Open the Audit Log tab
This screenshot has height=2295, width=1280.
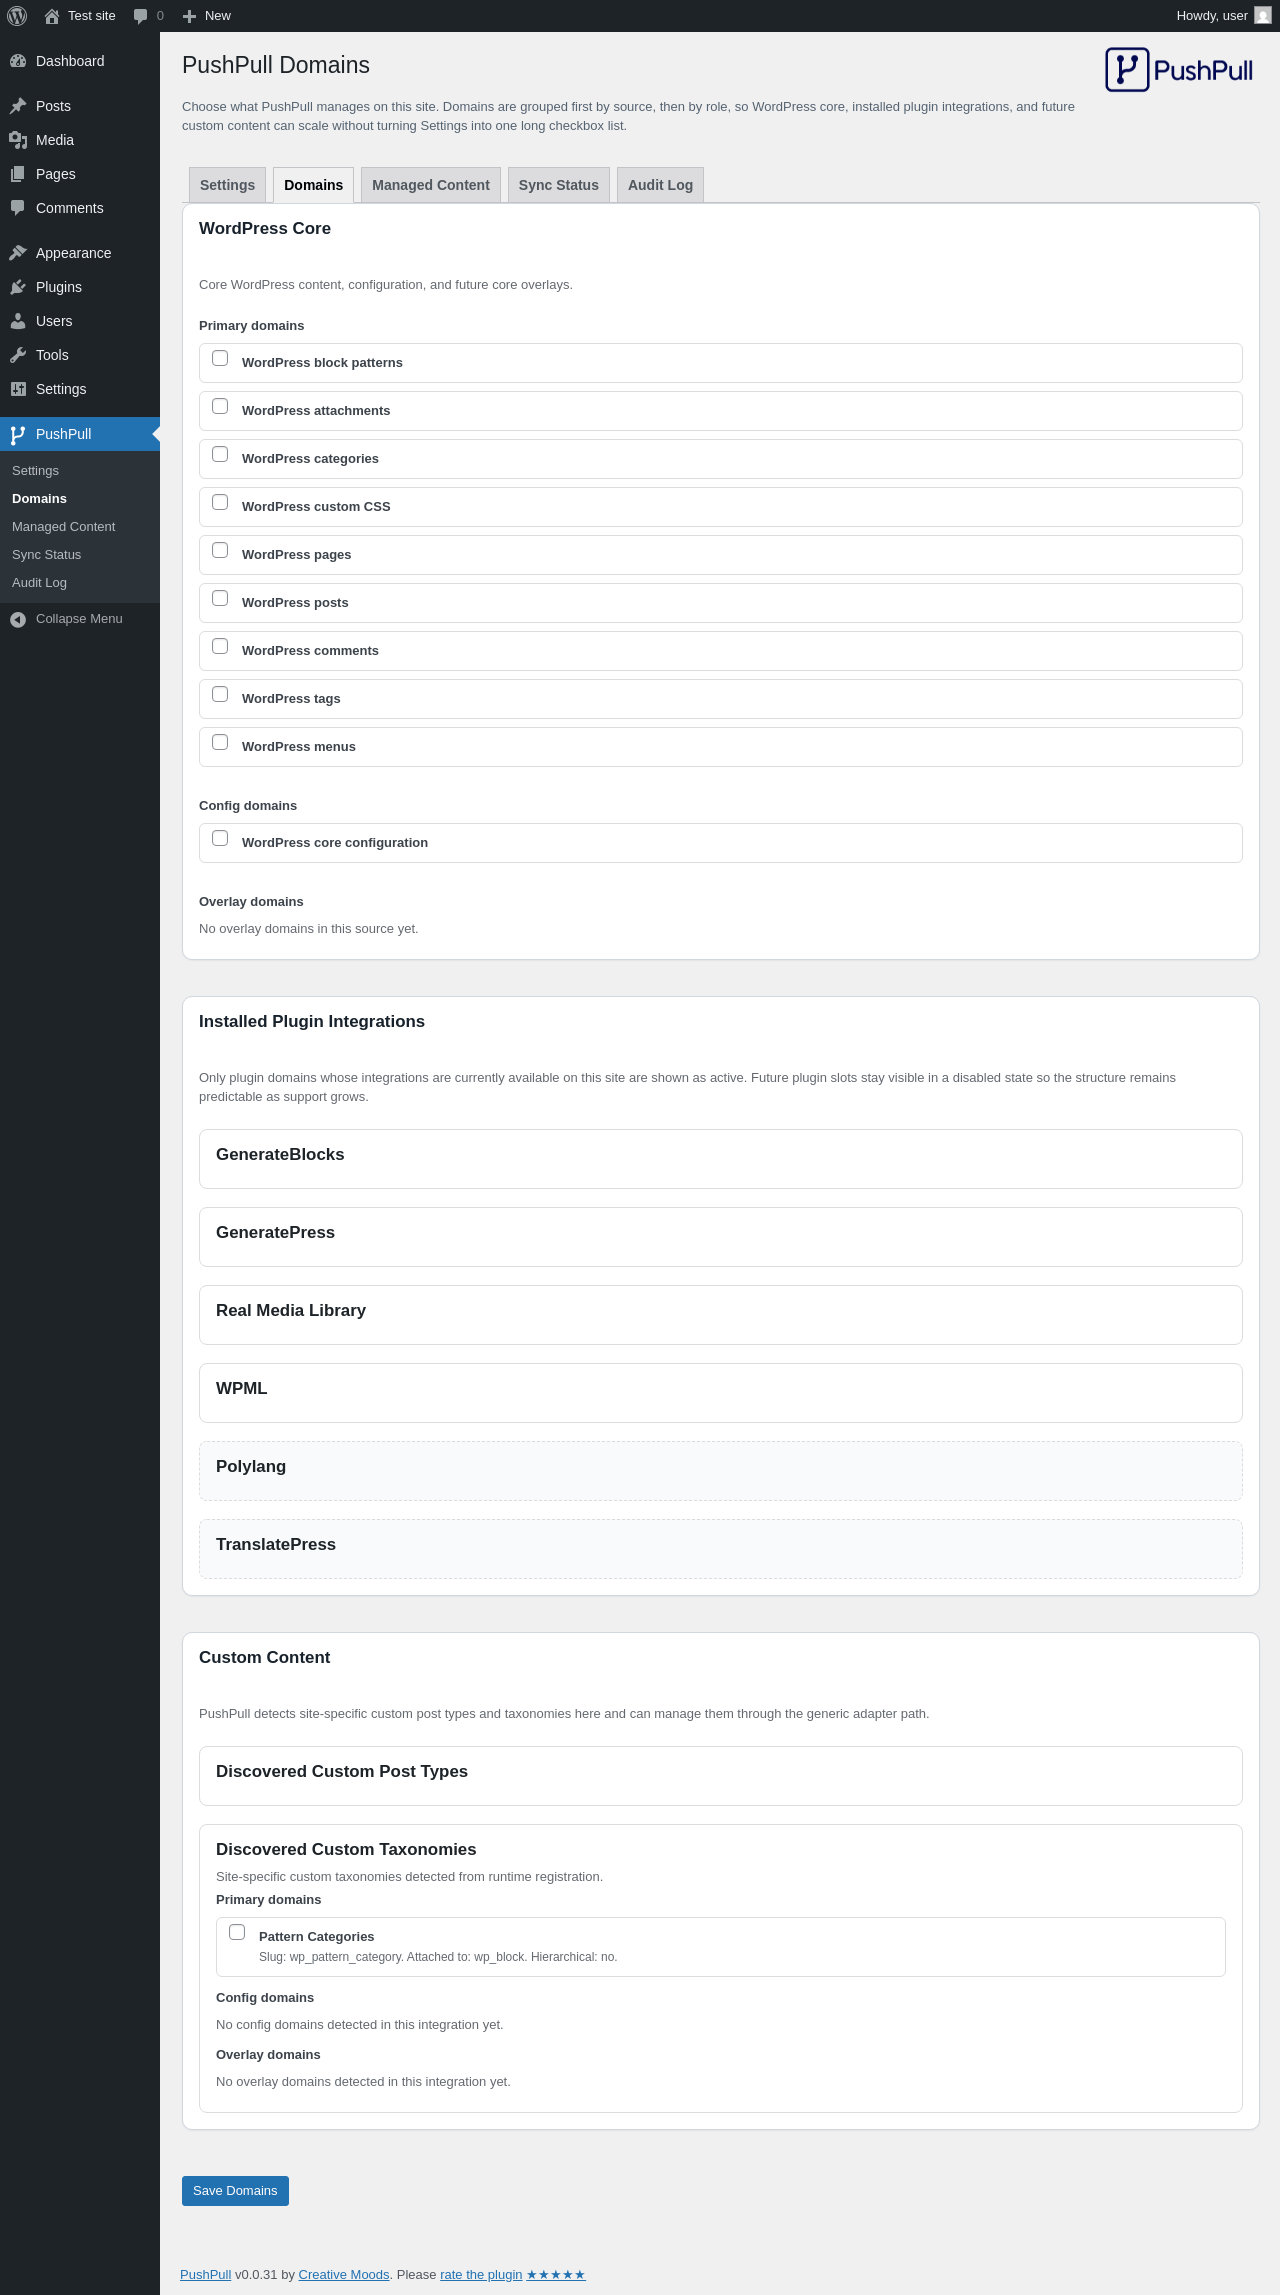pyautogui.click(x=660, y=185)
